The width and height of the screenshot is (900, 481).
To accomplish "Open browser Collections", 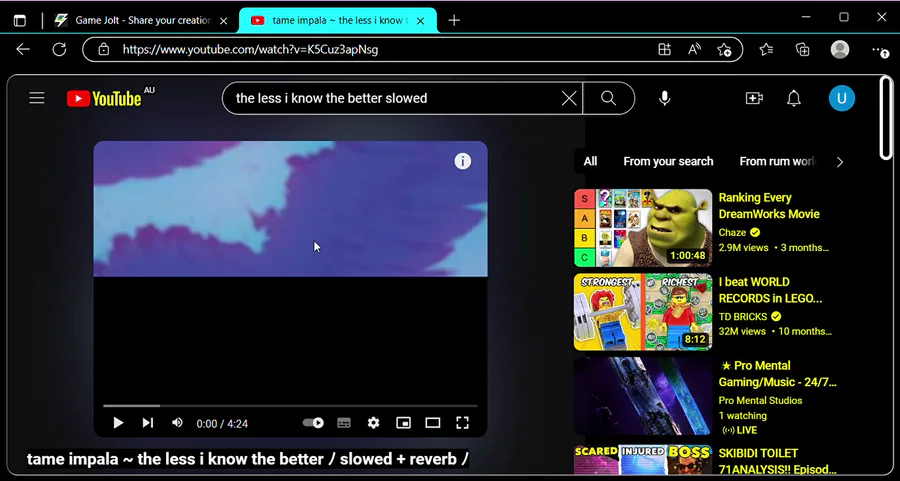I will (x=802, y=49).
